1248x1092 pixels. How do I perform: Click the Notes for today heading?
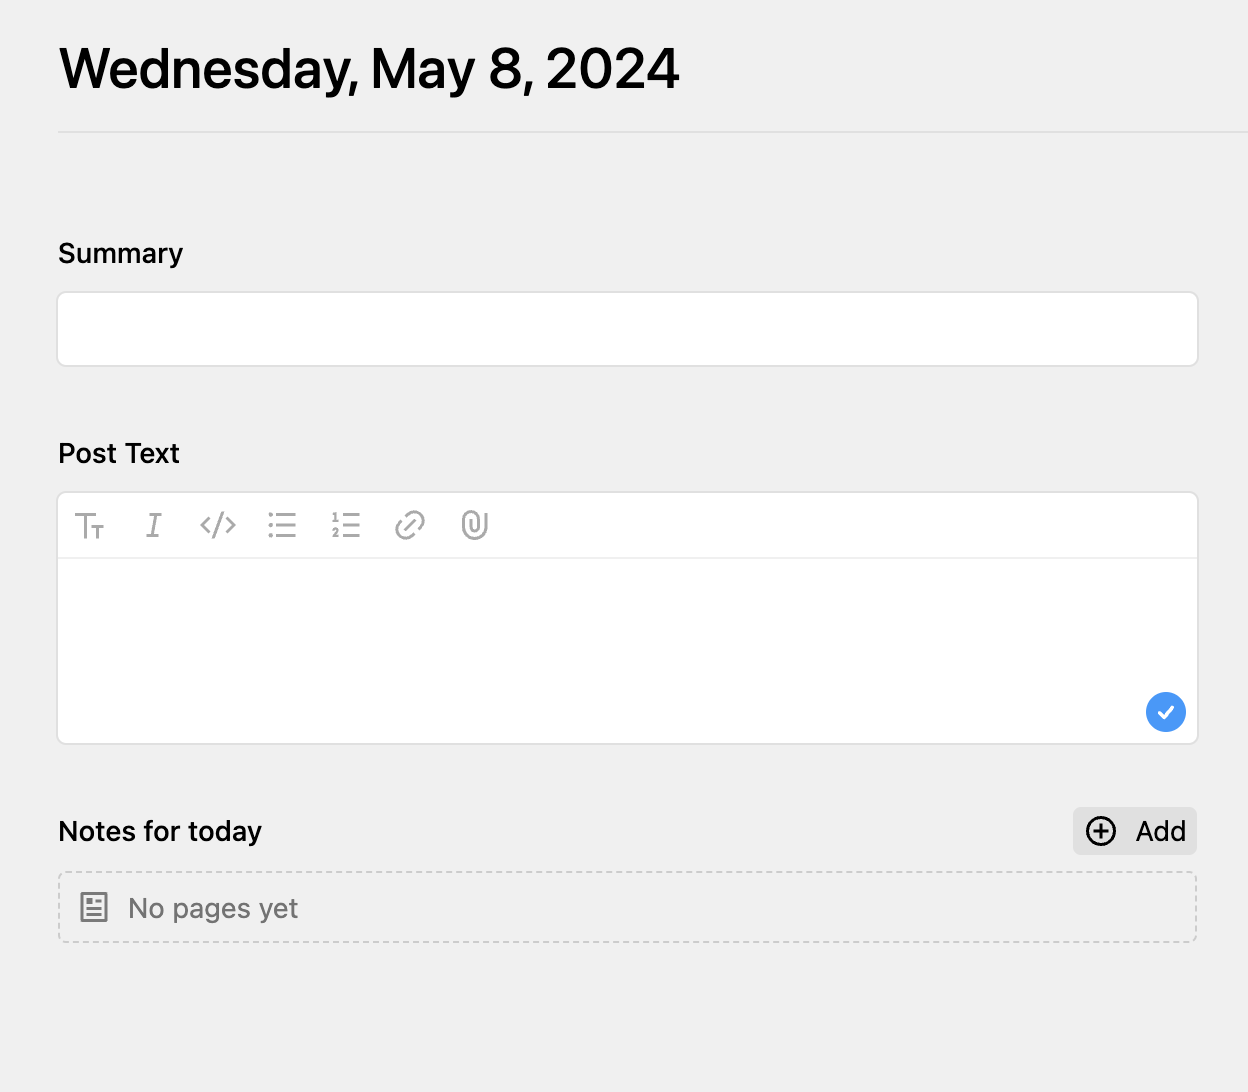[160, 831]
